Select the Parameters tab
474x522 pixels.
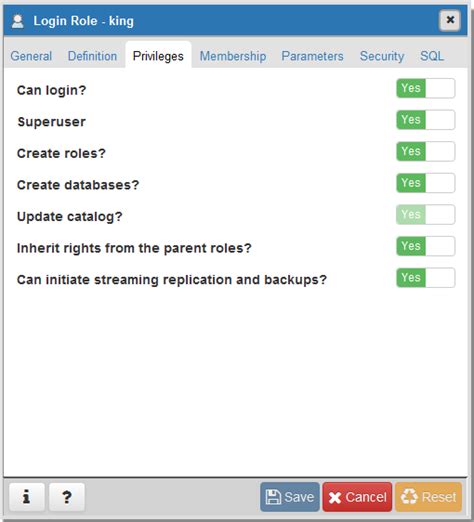click(312, 56)
